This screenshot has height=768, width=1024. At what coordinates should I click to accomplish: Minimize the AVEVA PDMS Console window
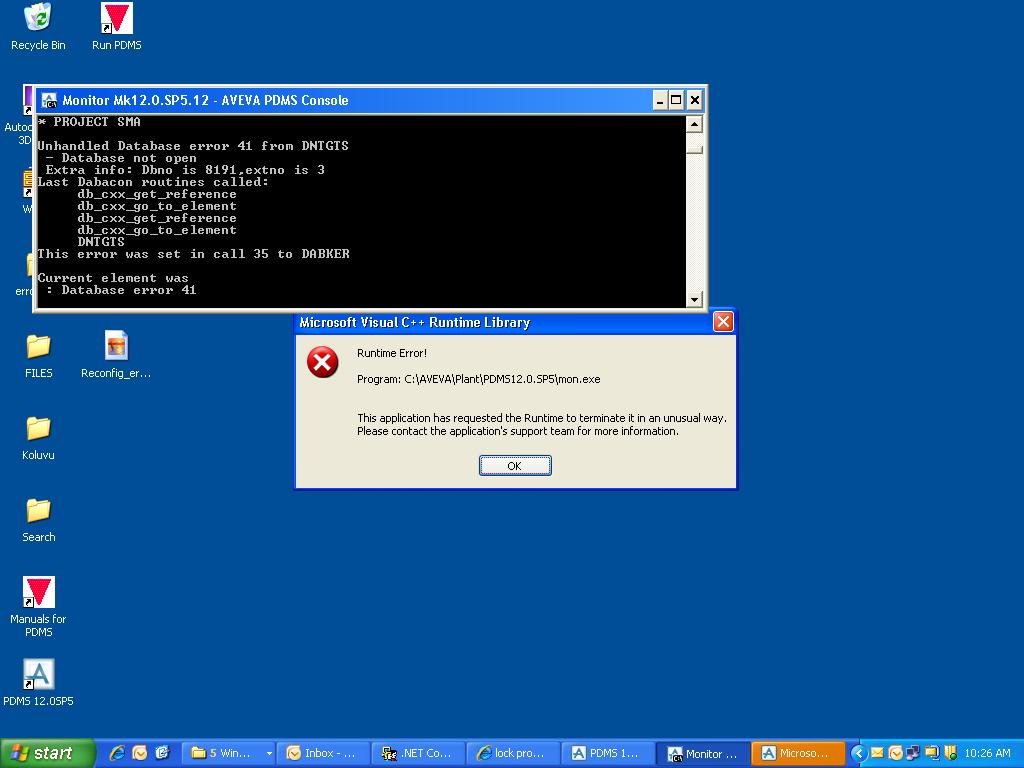[660, 101]
